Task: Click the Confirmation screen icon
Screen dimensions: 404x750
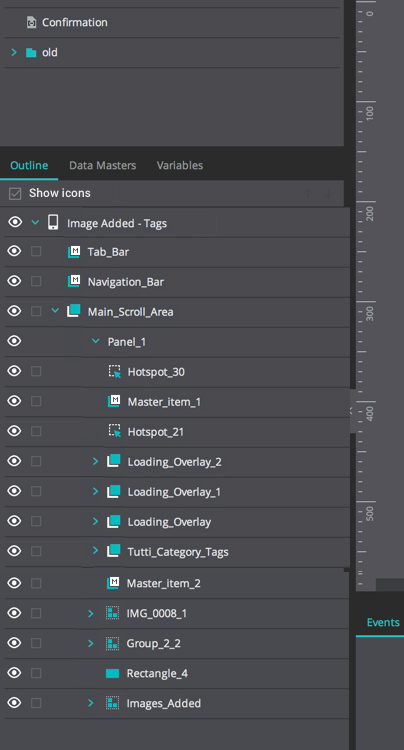Action: [x=32, y=22]
